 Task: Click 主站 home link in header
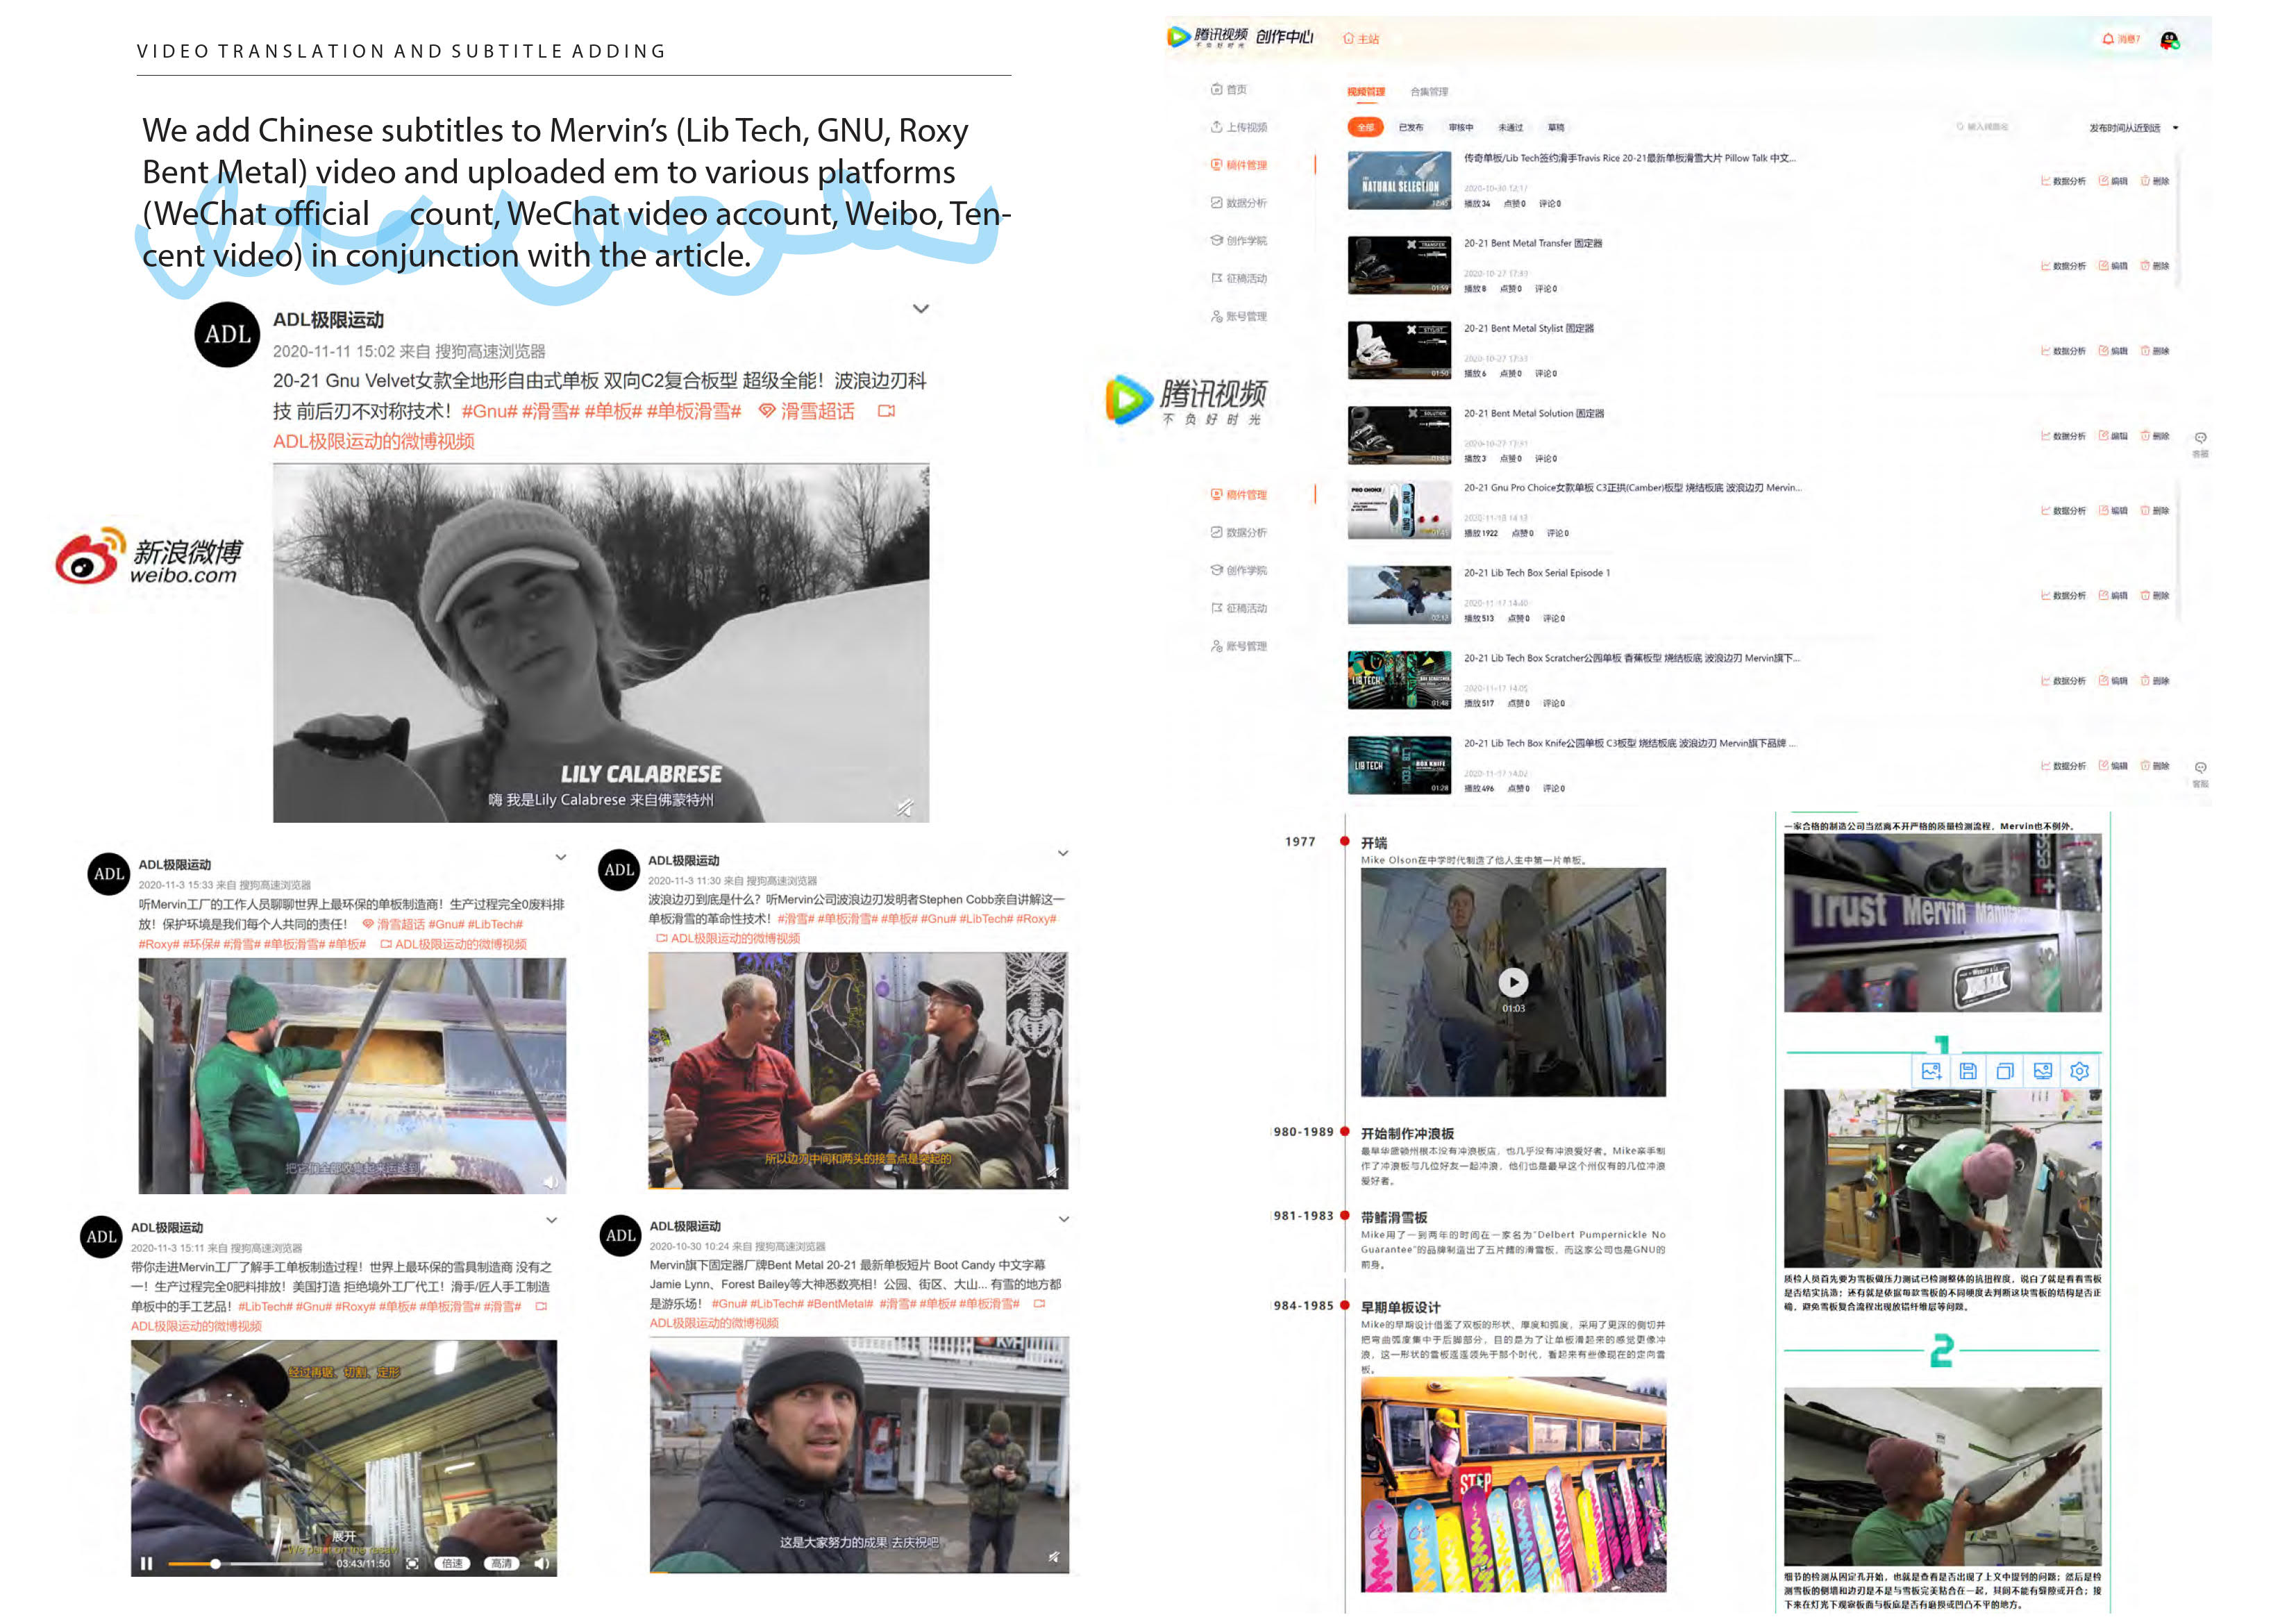[1361, 39]
